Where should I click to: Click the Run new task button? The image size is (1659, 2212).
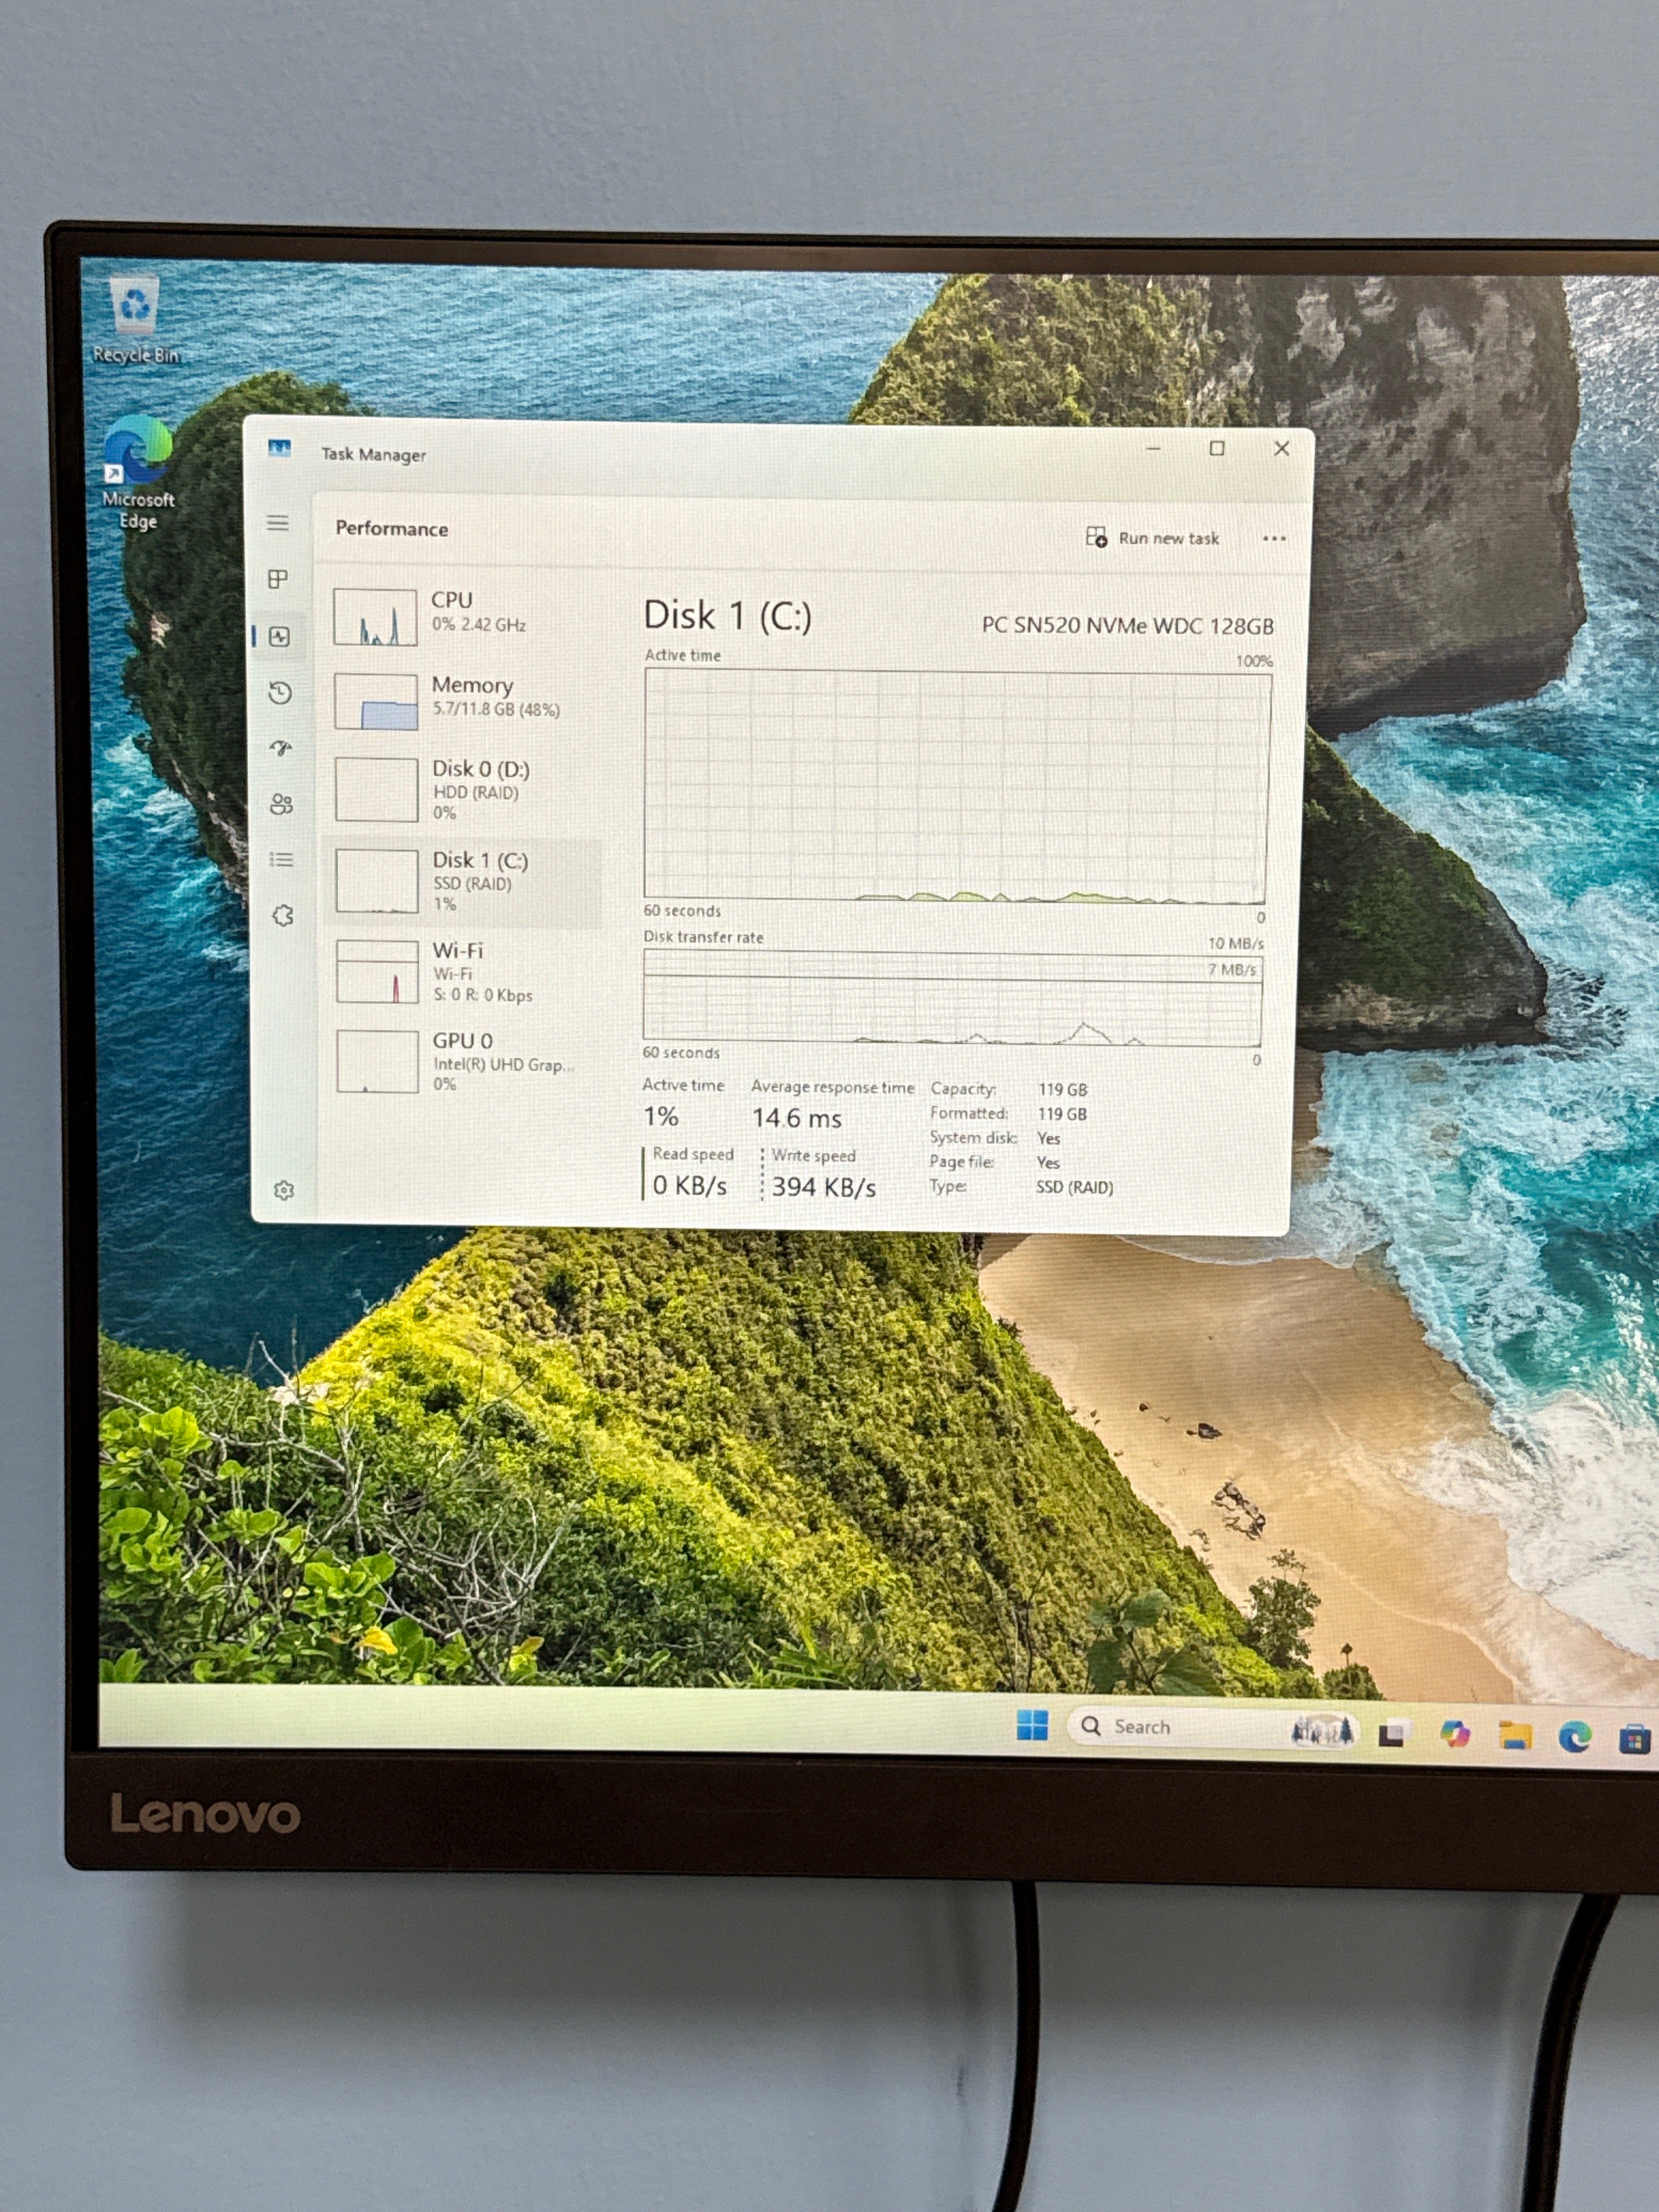1153,538
